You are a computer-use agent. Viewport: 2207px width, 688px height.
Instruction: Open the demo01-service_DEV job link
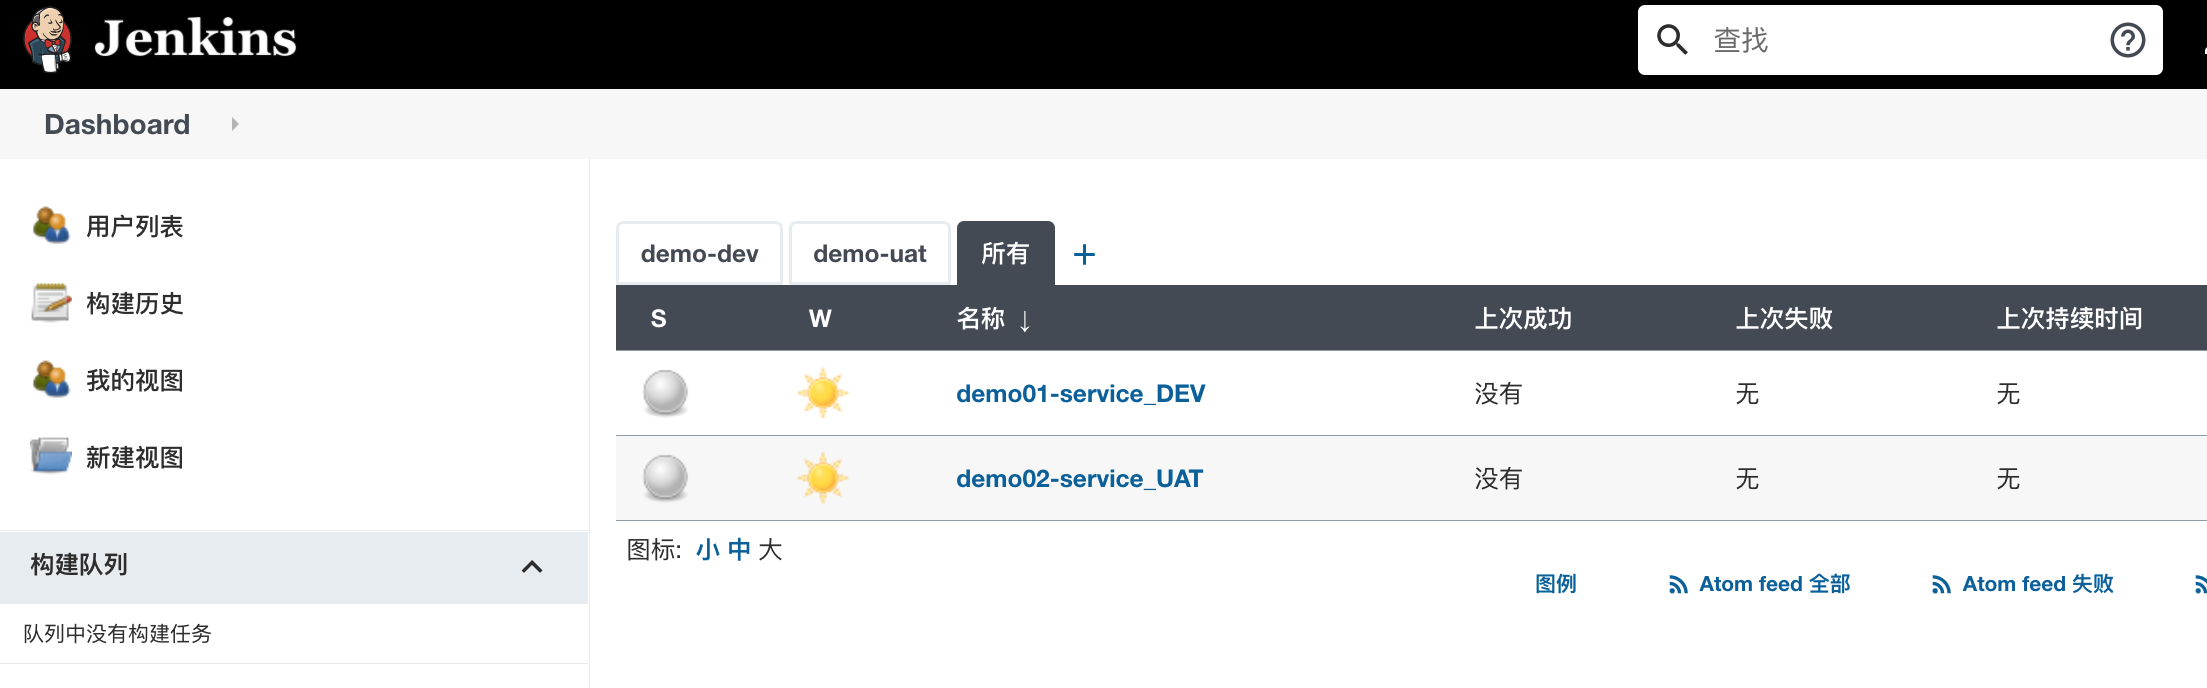coord(1080,394)
